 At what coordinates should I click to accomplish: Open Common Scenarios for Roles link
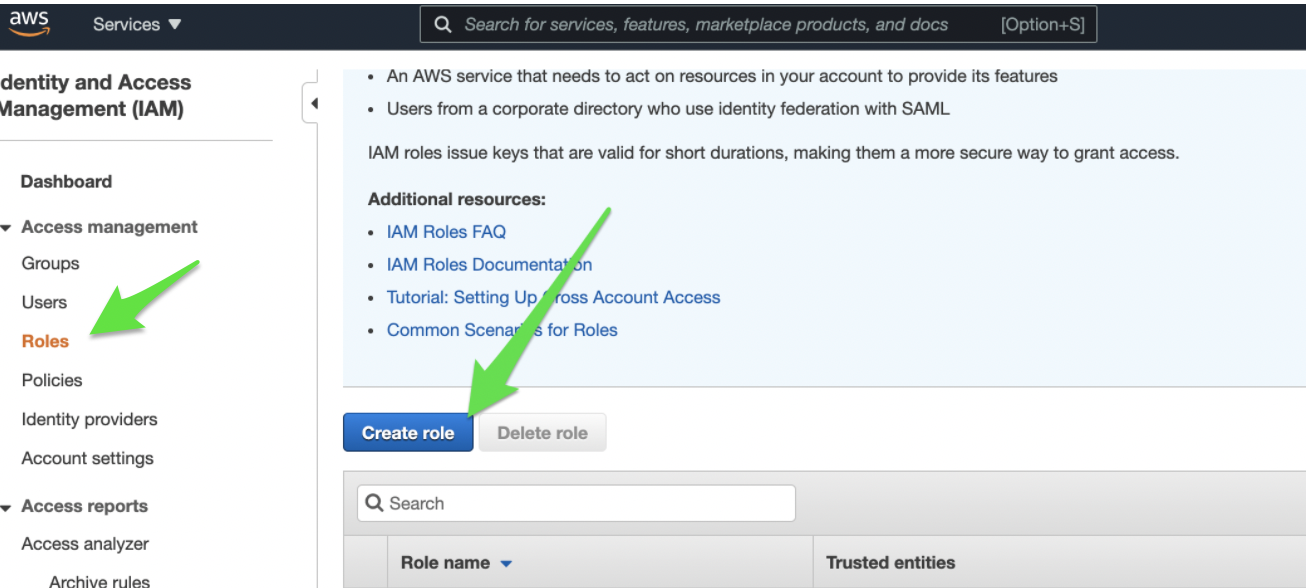[502, 330]
